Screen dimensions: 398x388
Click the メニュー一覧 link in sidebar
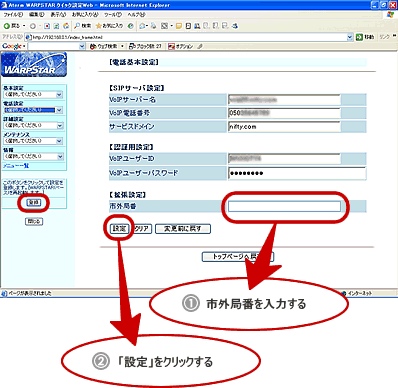pos(16,166)
